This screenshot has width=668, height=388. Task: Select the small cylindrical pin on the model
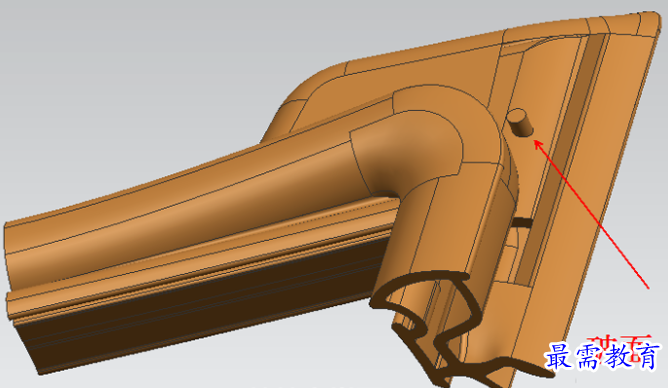point(520,122)
